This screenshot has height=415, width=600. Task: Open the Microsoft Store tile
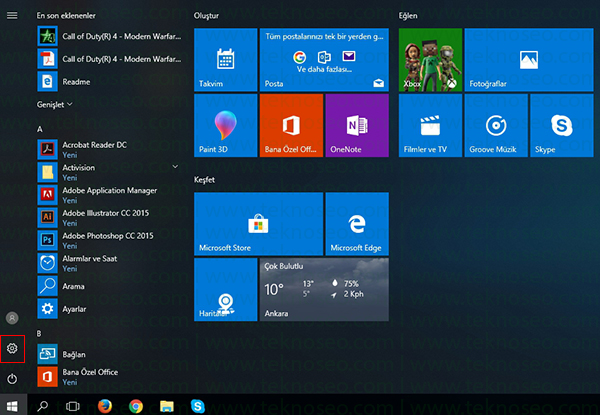pos(258,224)
